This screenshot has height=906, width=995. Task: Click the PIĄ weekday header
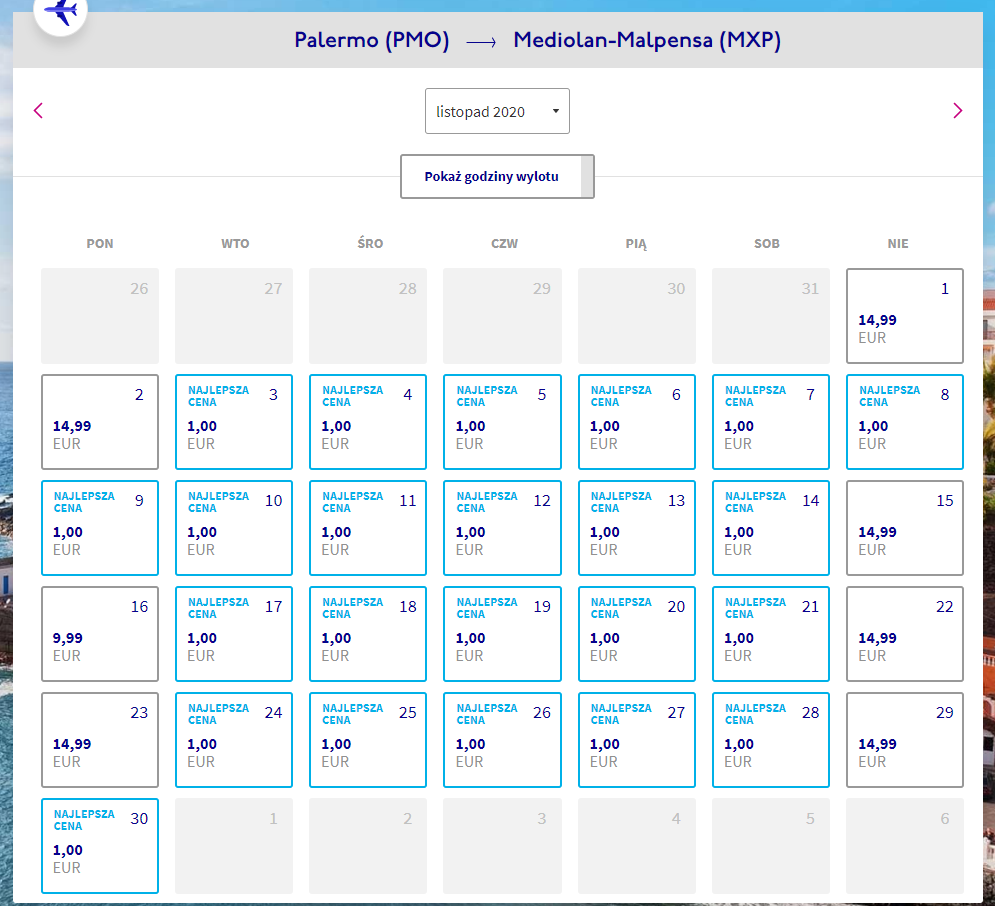(x=636, y=244)
